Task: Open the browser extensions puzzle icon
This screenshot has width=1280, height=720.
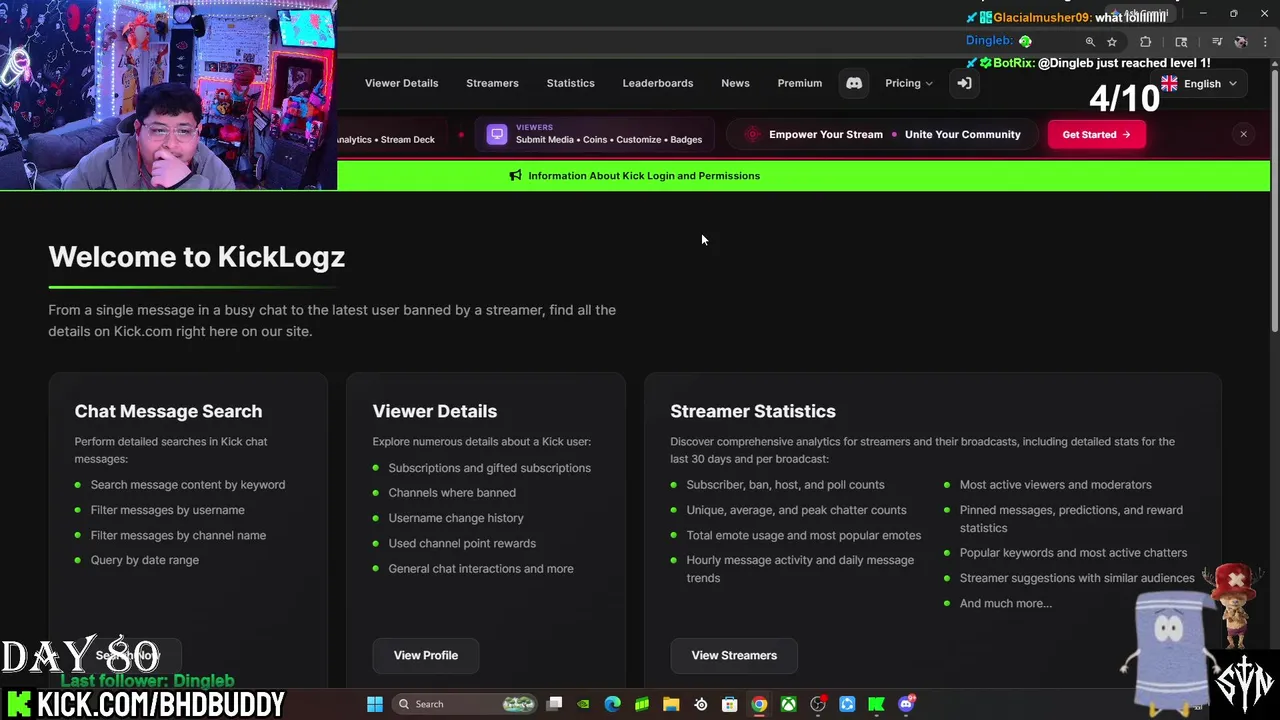Action: pyautogui.click(x=1146, y=42)
